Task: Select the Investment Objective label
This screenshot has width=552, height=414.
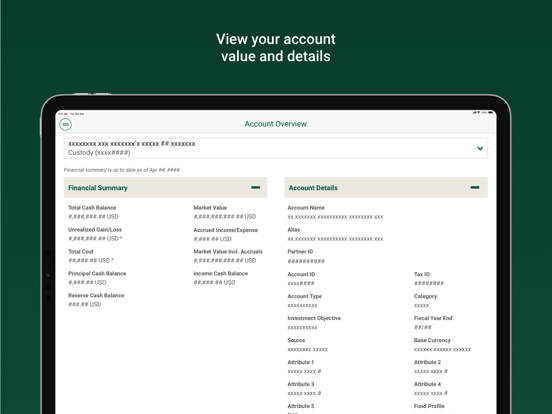Action: pyautogui.click(x=314, y=318)
